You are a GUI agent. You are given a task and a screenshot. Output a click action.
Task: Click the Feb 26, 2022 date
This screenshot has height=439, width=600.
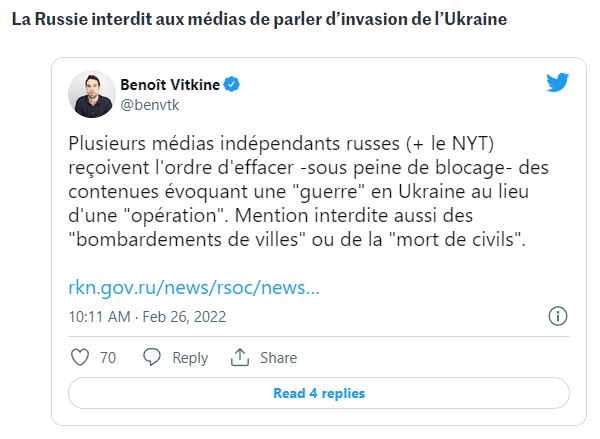coord(184,316)
